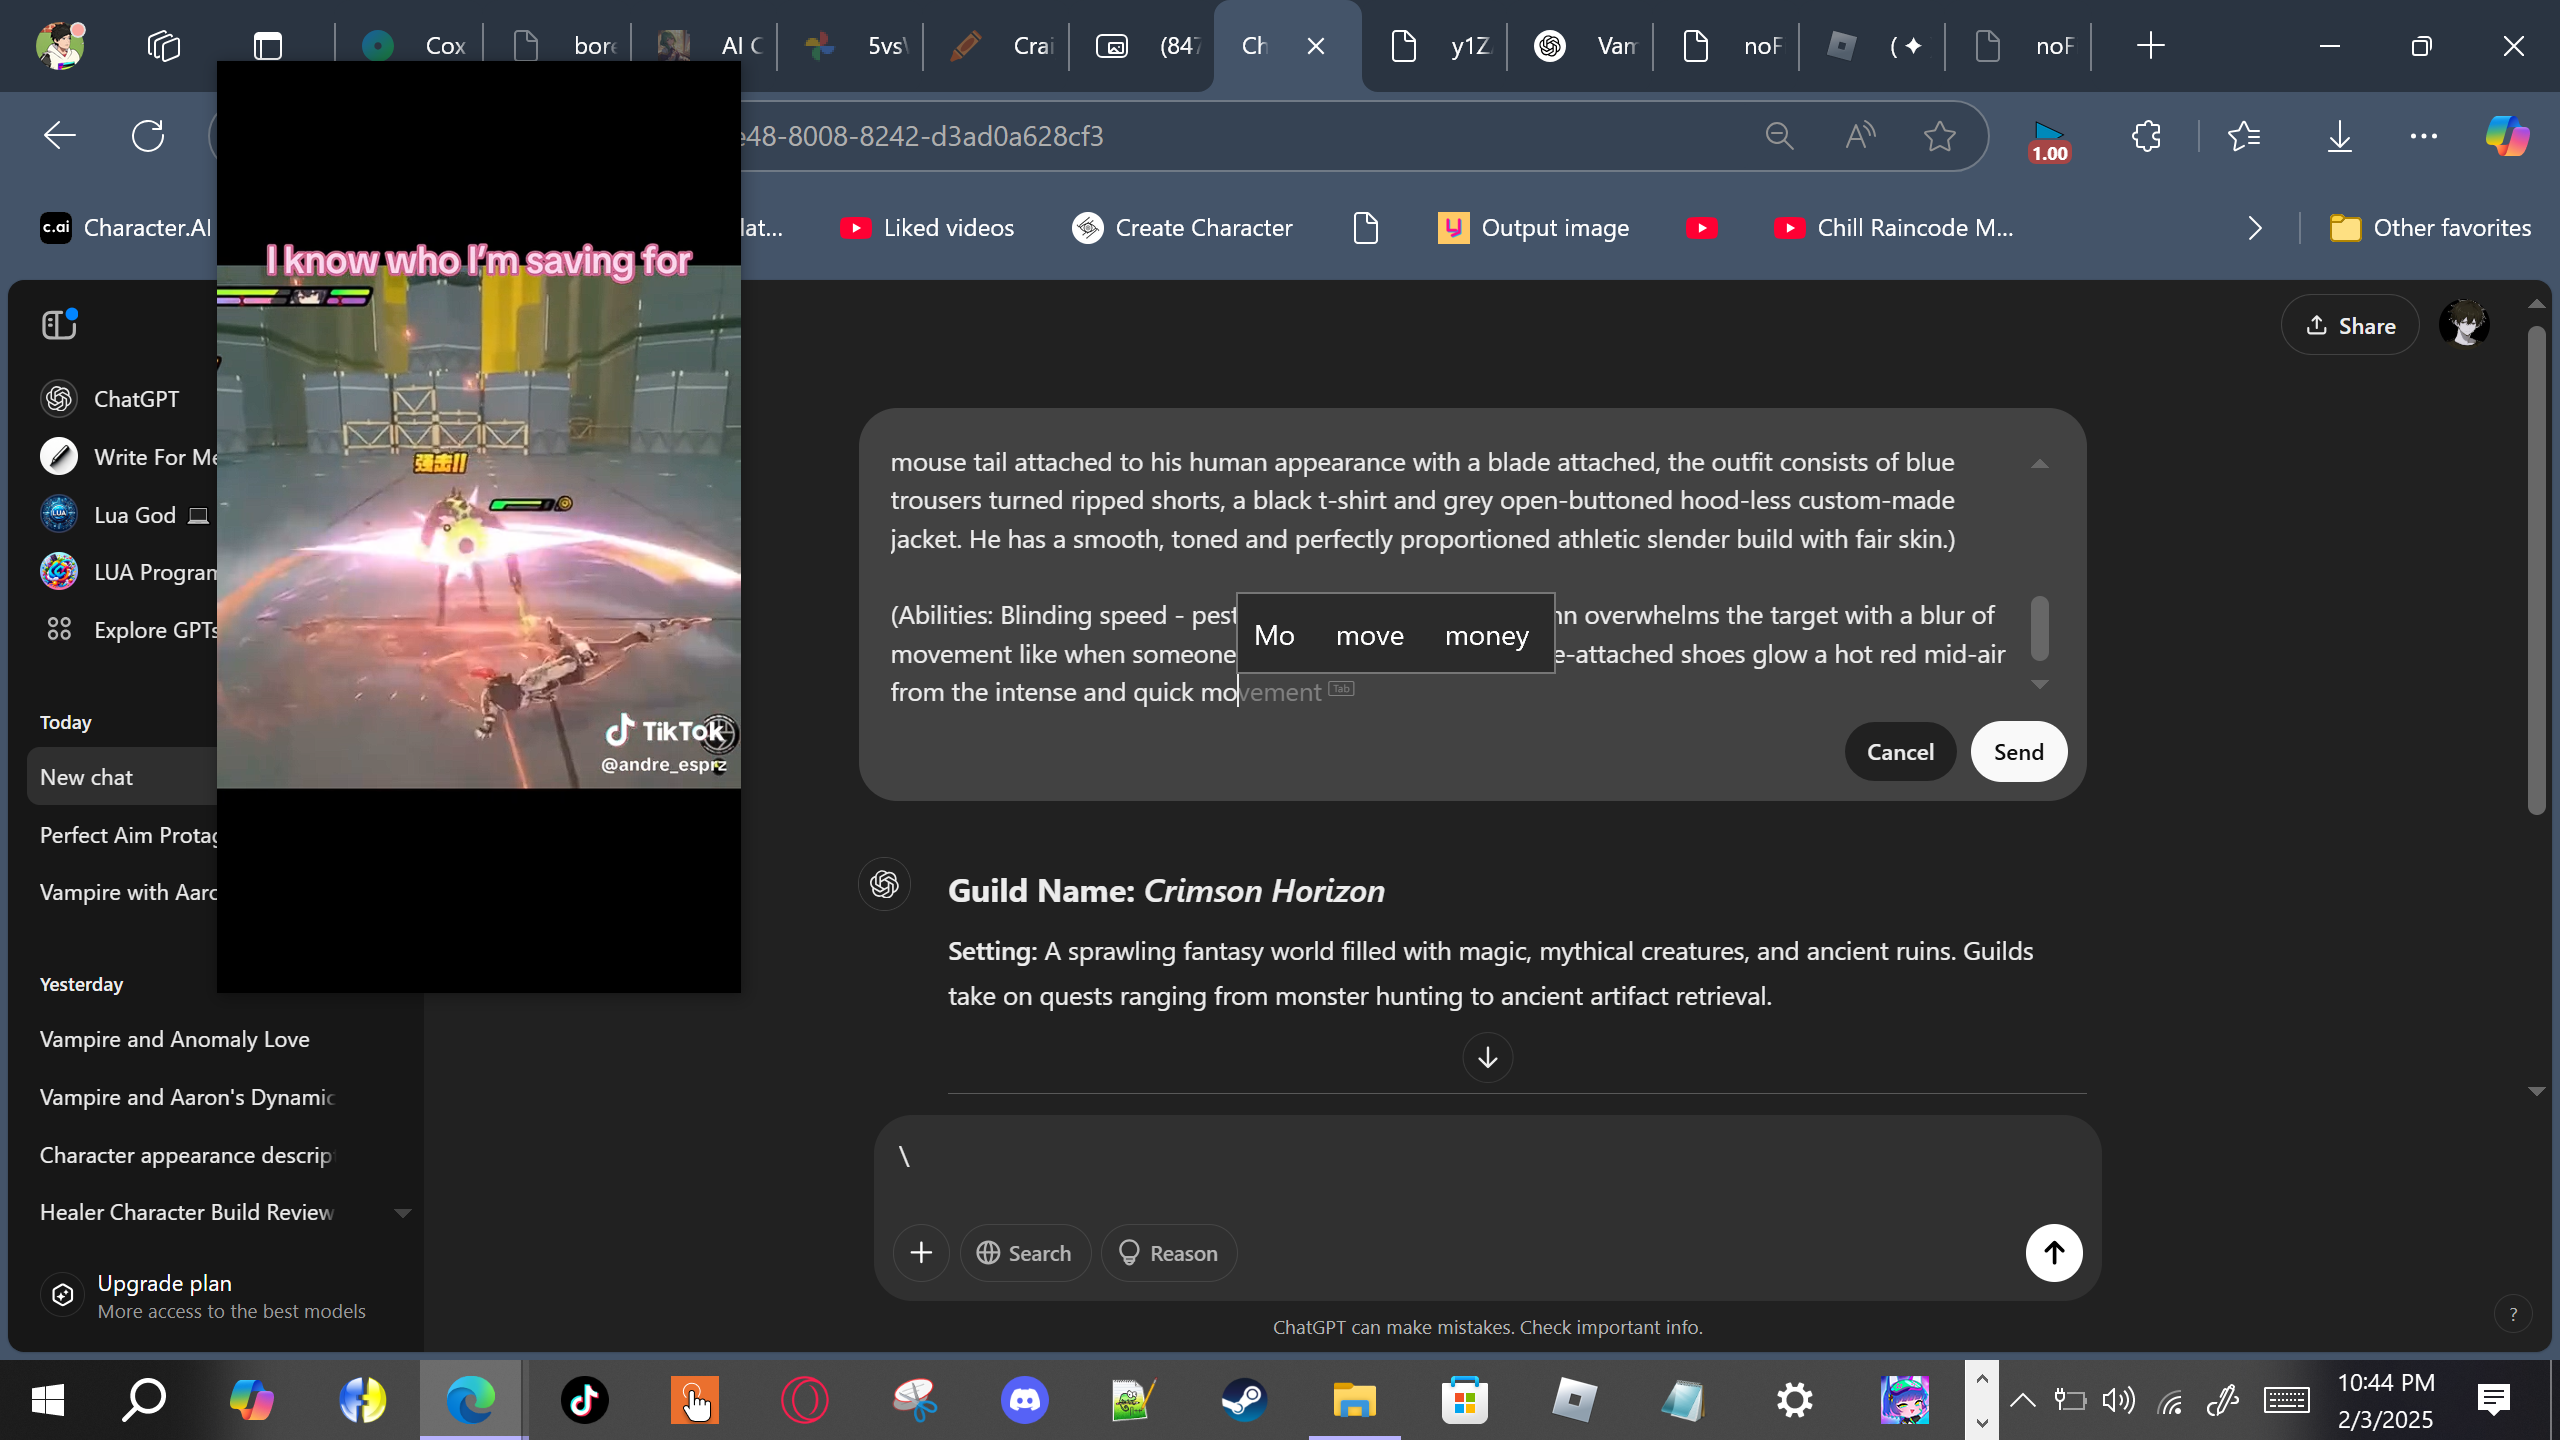Open the Other favorites folder
2560x1440 pixels.
pos(2430,228)
